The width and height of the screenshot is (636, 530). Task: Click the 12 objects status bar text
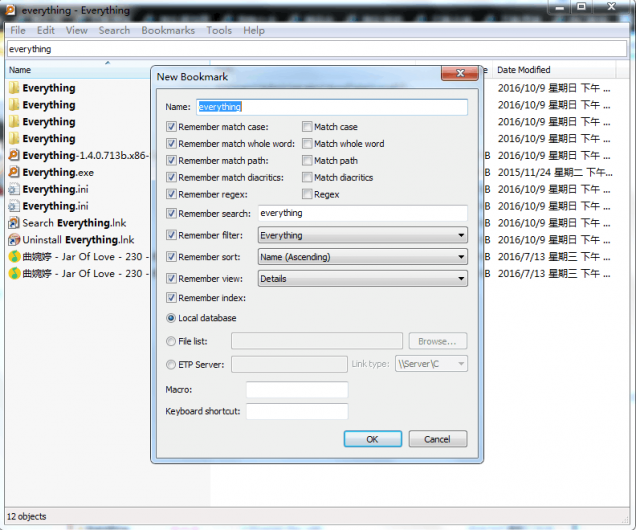[27, 517]
